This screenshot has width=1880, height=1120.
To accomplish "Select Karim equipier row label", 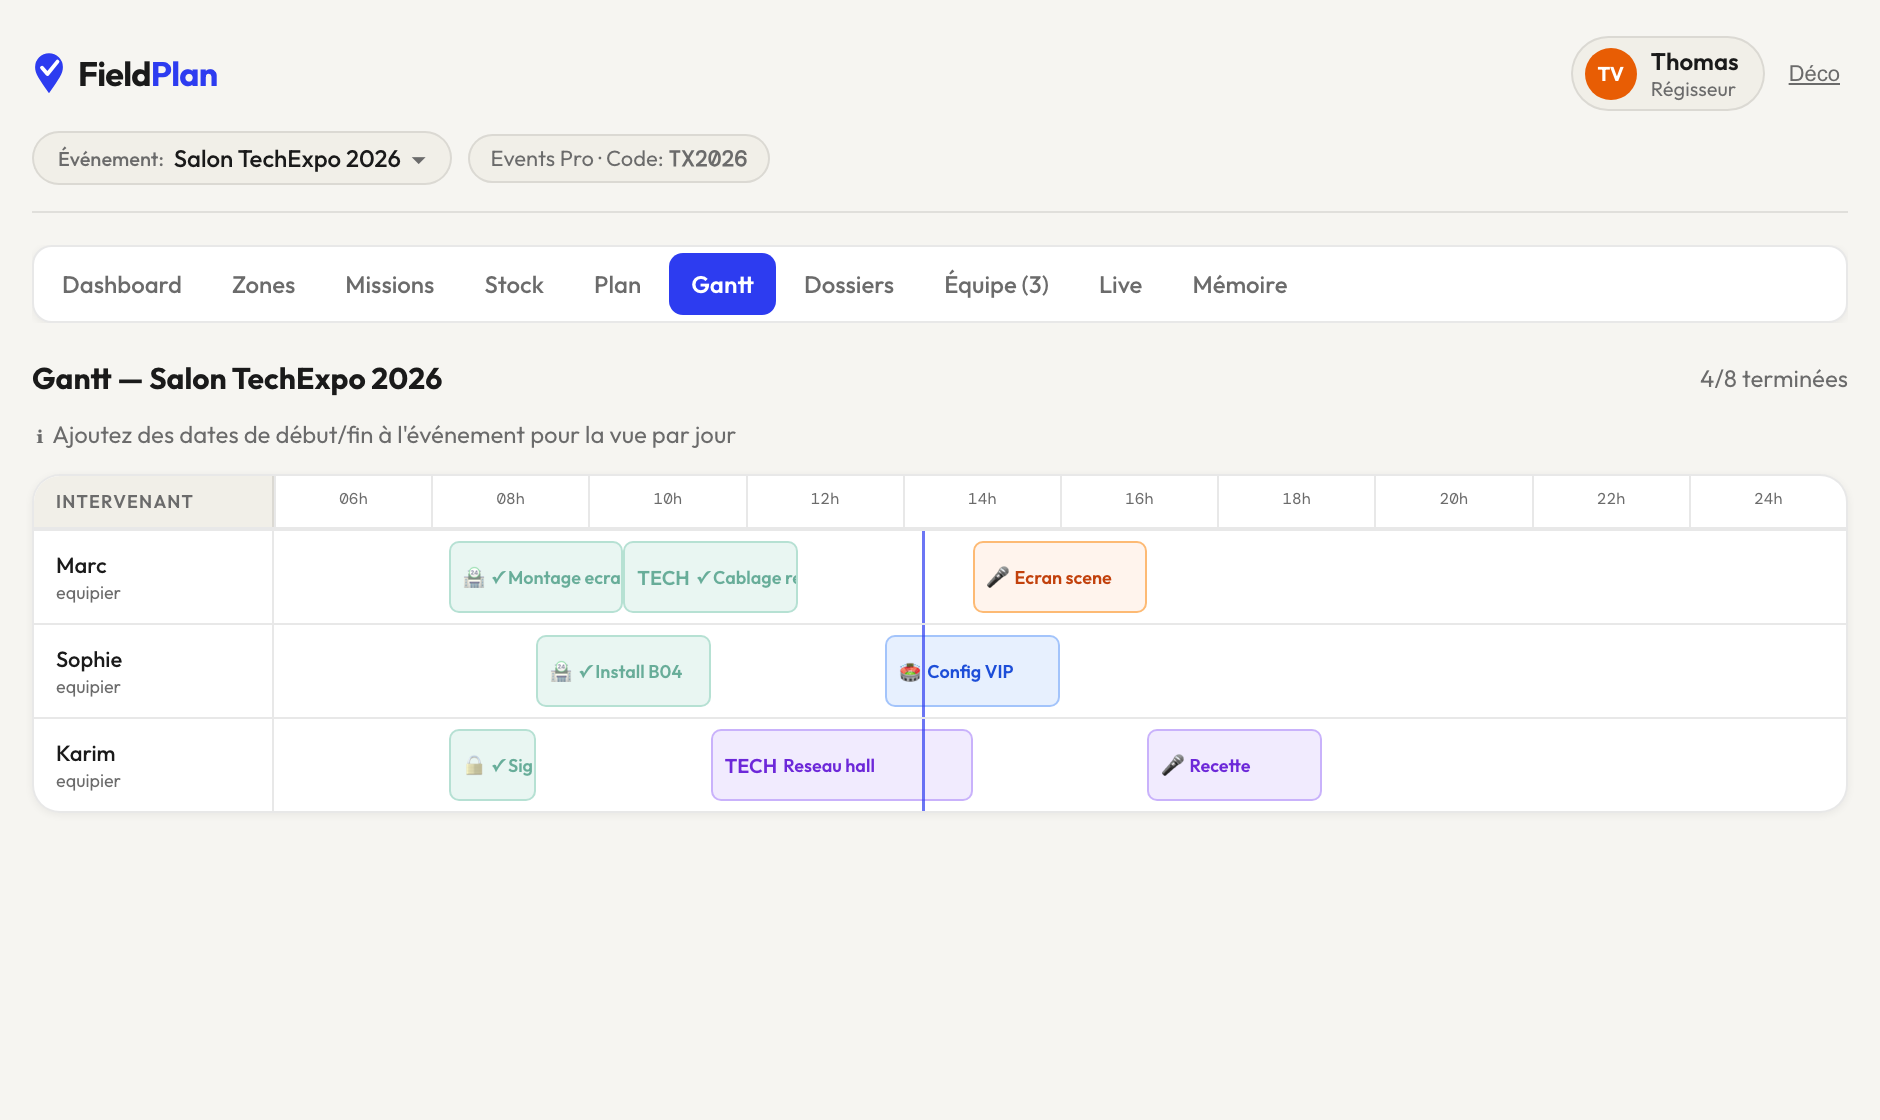I will pyautogui.click(x=153, y=765).
